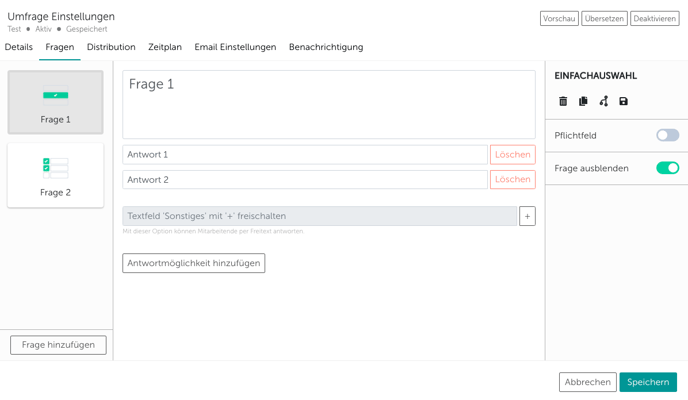Open the Distribution tab
Viewport: 688px width, 400px height.
point(111,47)
